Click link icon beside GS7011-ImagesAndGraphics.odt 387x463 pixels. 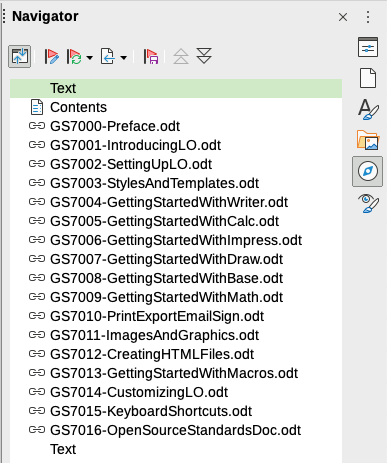pyautogui.click(x=37, y=335)
